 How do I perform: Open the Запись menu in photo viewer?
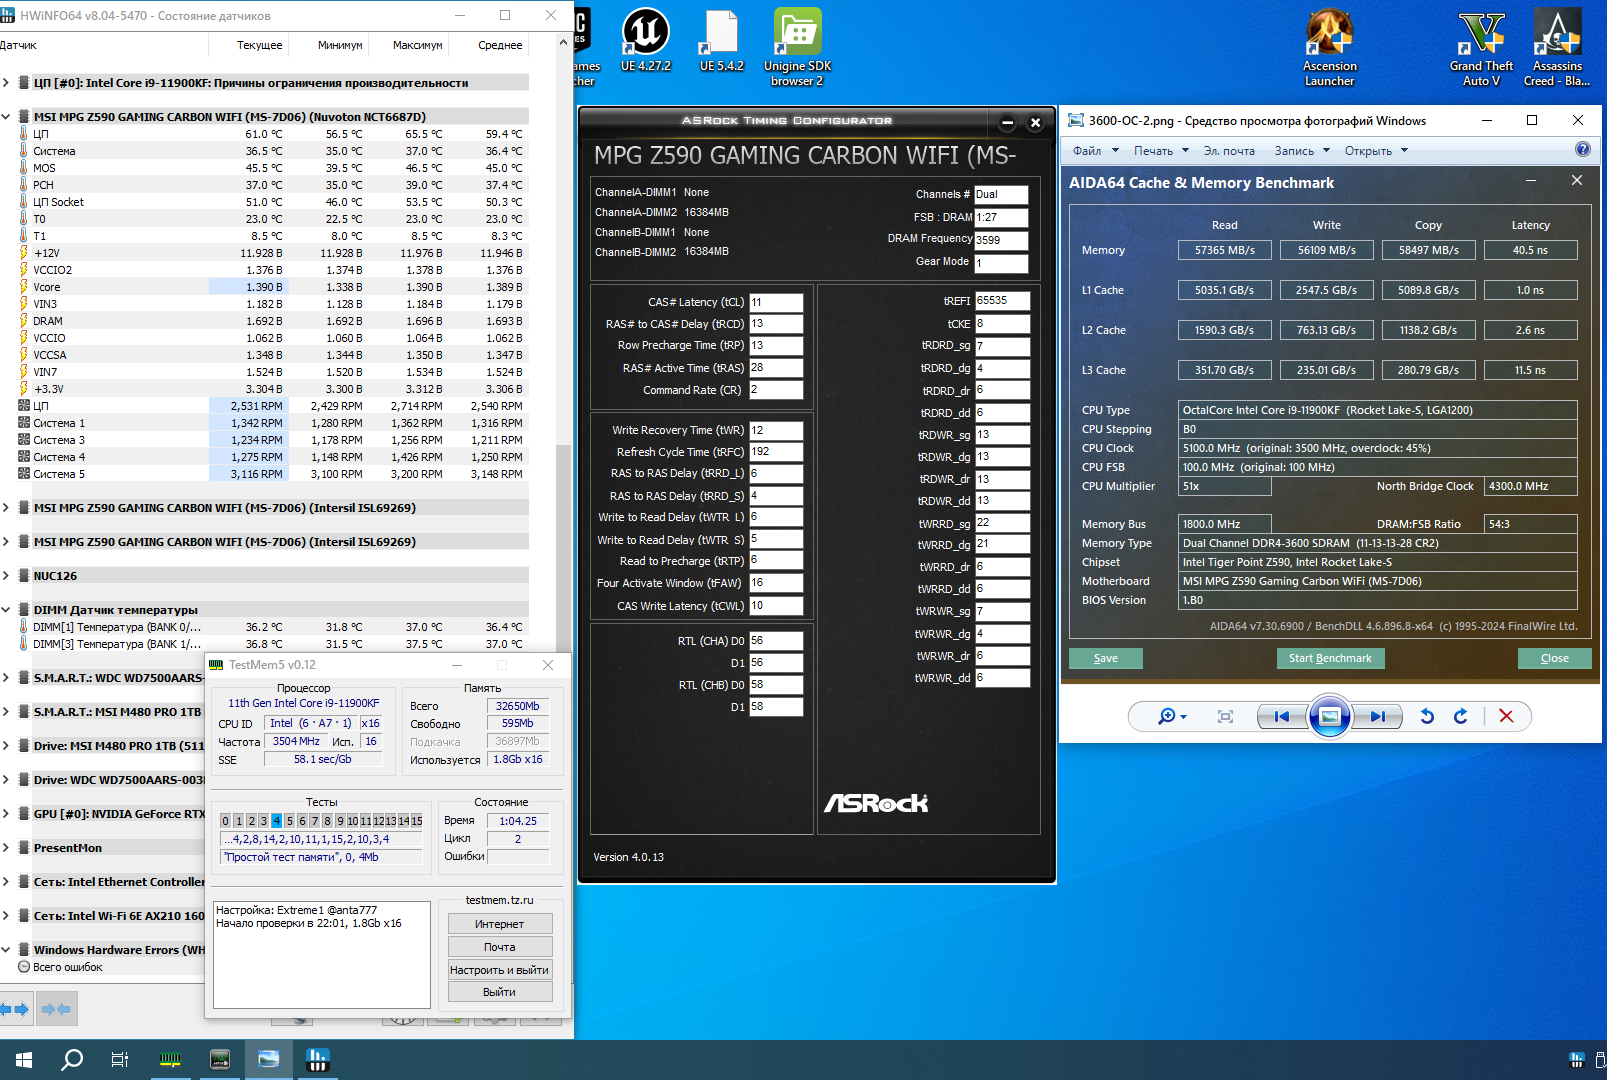click(1302, 151)
